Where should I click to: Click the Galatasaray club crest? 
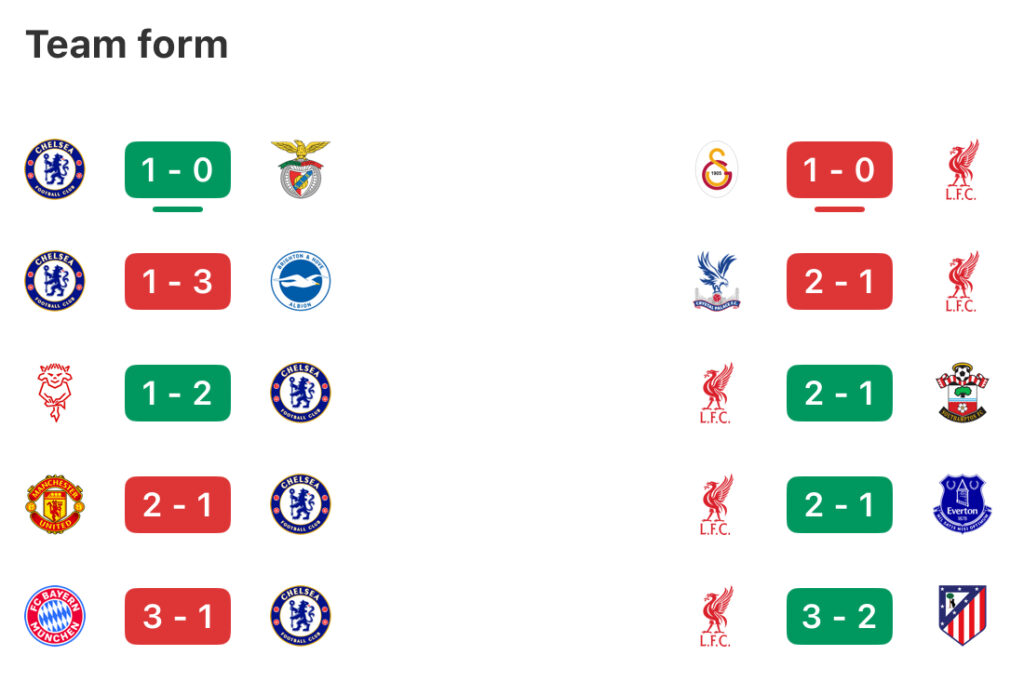(x=717, y=170)
